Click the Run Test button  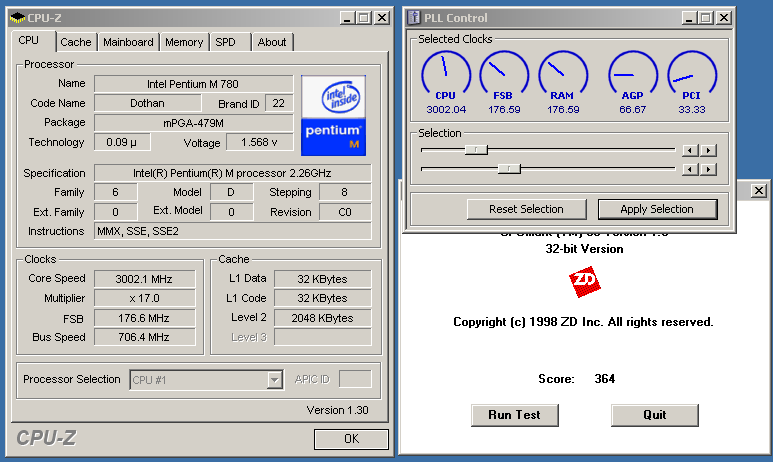(515, 415)
